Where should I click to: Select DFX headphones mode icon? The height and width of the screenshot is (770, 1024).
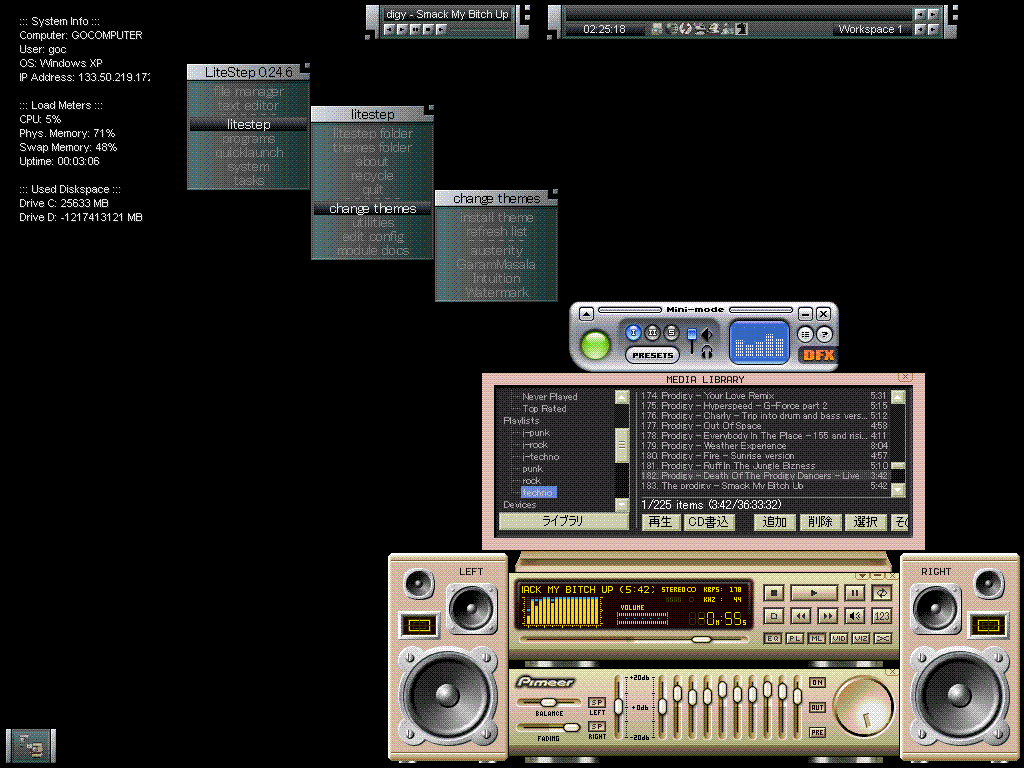click(x=707, y=353)
